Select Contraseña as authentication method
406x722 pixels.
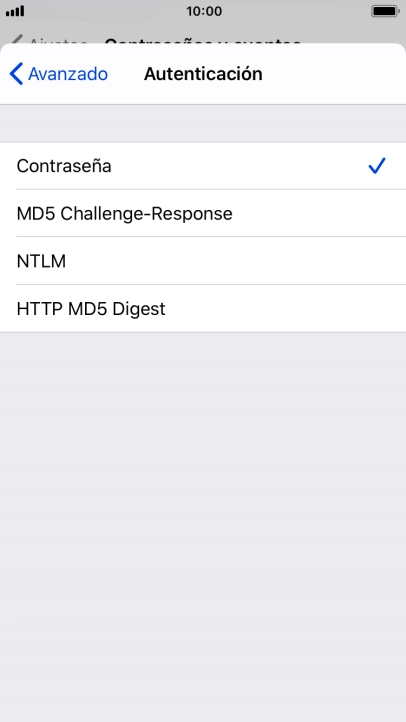(x=203, y=166)
